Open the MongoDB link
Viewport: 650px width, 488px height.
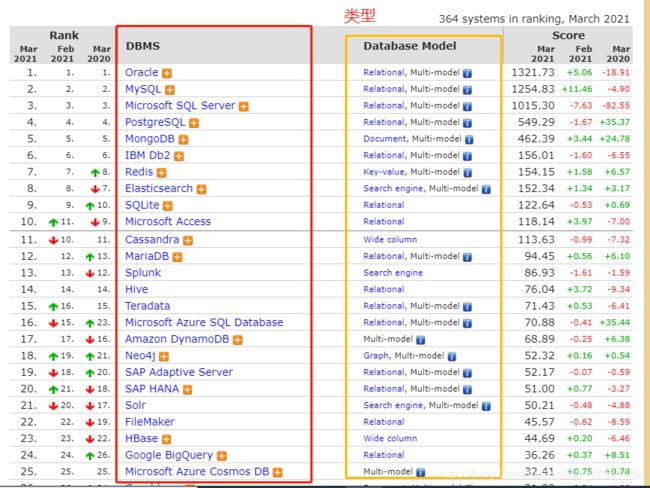(x=150, y=139)
